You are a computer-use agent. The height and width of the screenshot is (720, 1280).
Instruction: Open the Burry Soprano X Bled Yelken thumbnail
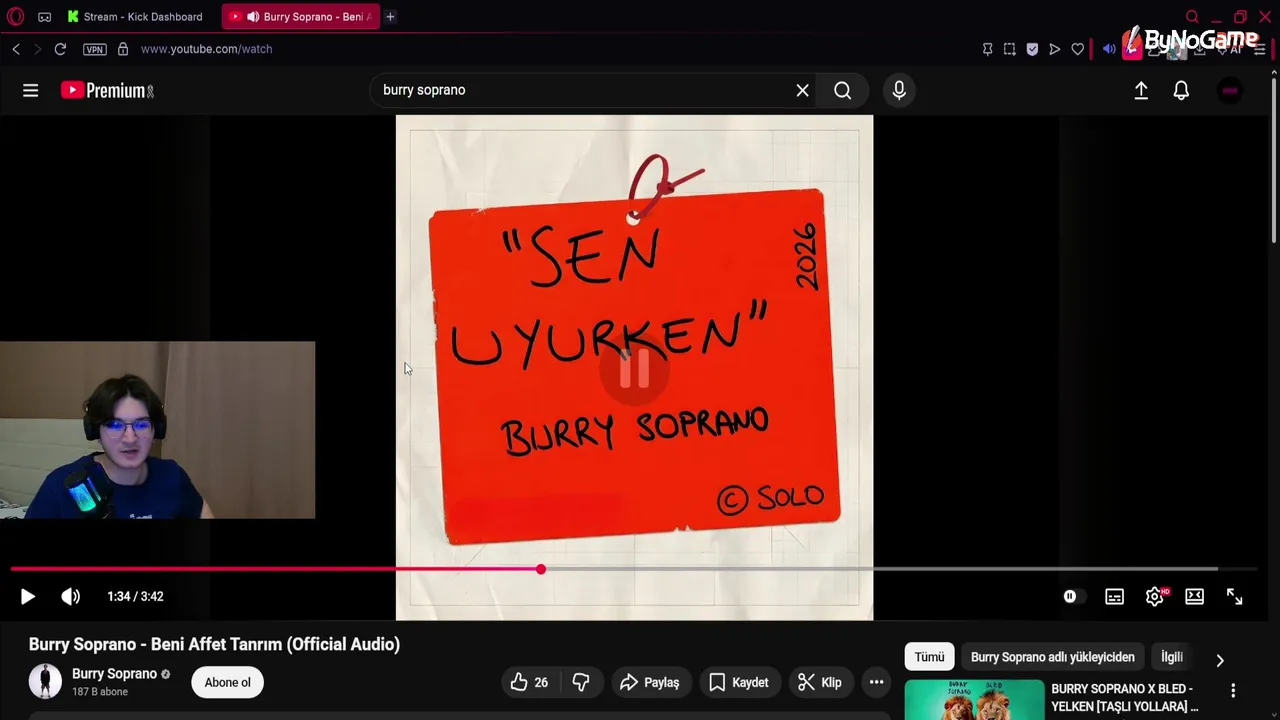(x=974, y=700)
